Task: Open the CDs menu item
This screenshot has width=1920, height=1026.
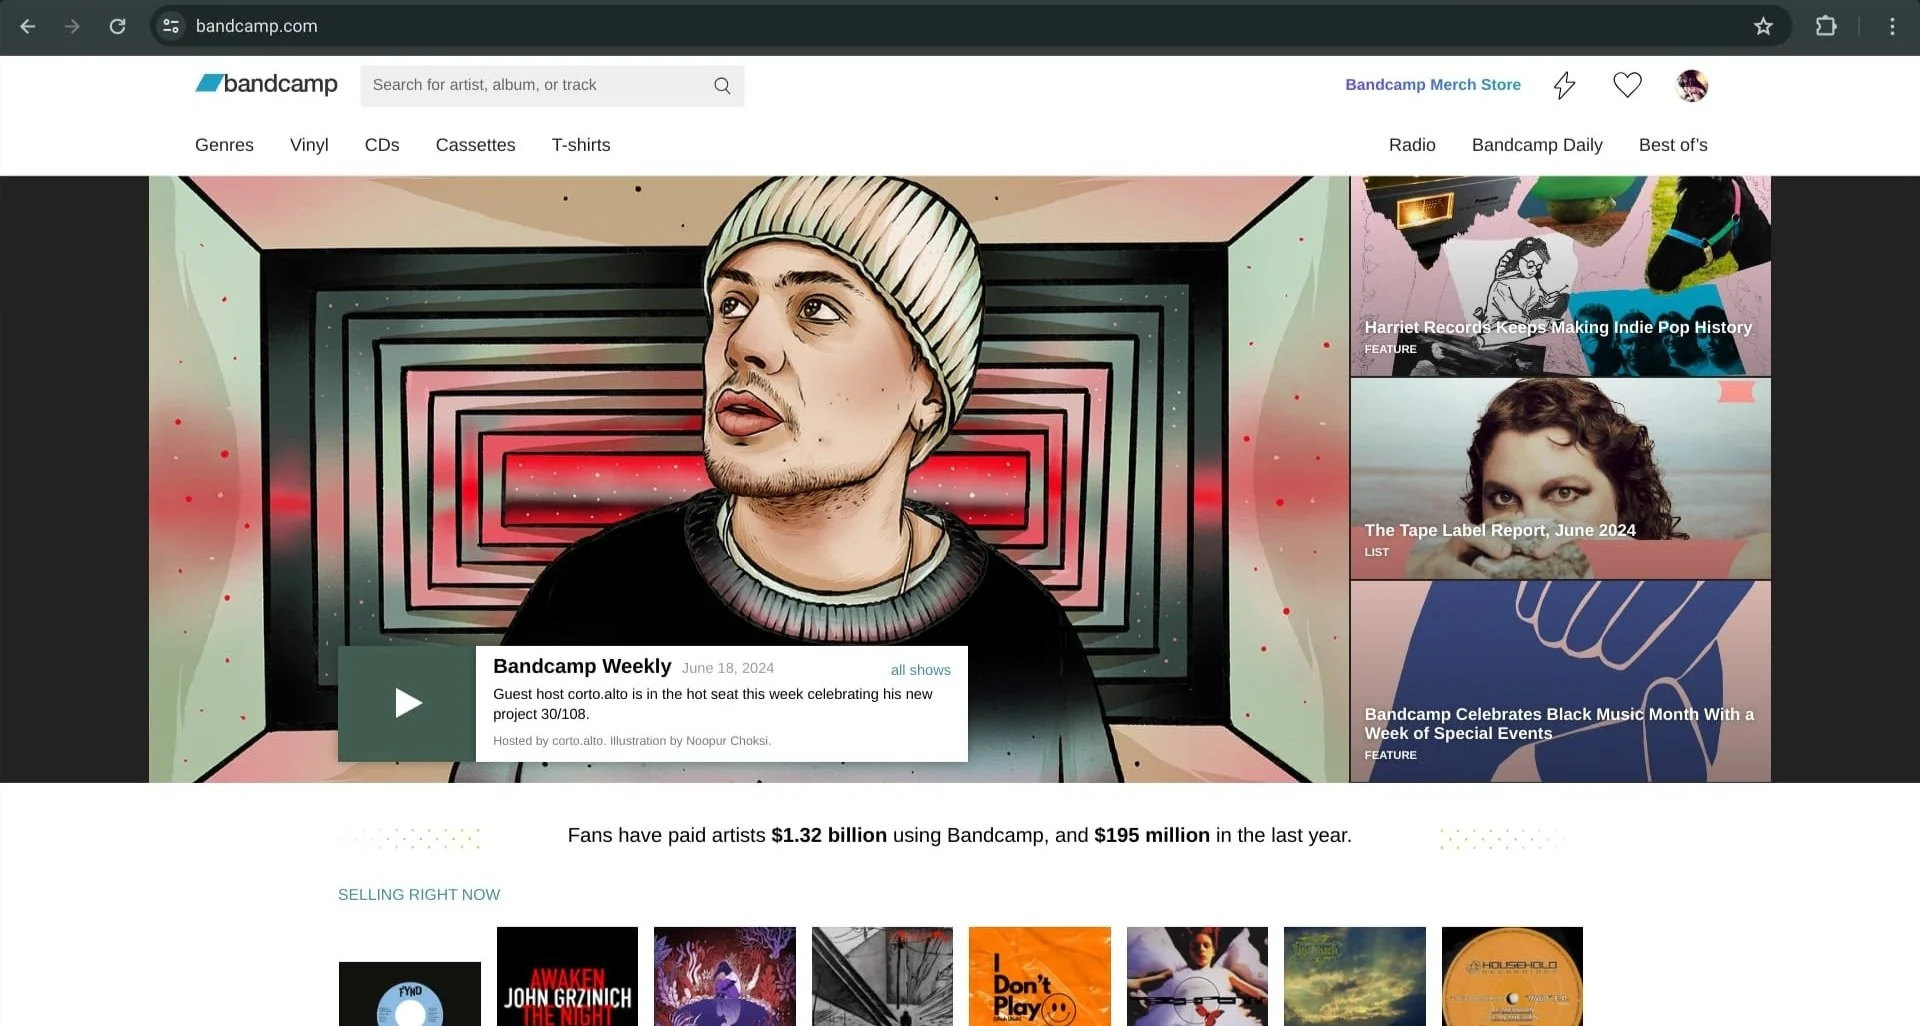Action: coord(382,145)
